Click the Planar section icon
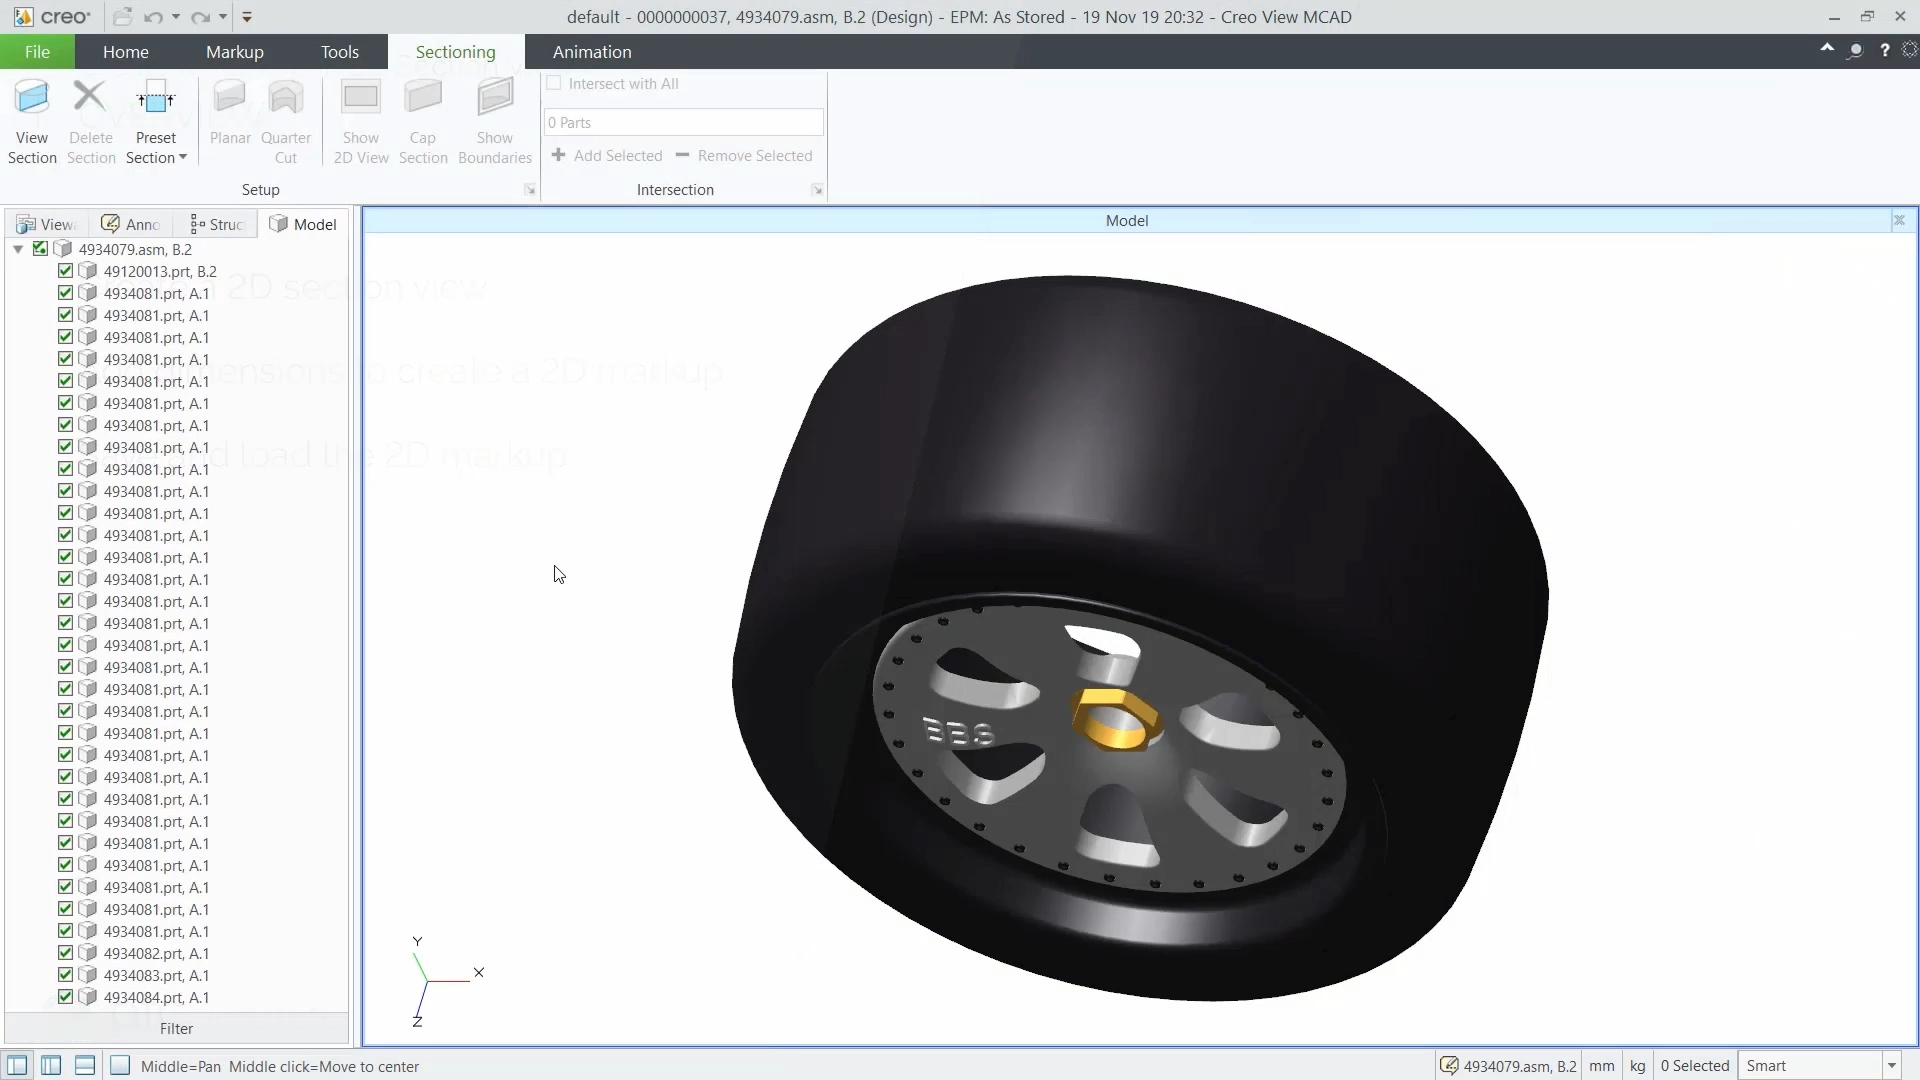Screen dimensions: 1920x1080 [229, 98]
